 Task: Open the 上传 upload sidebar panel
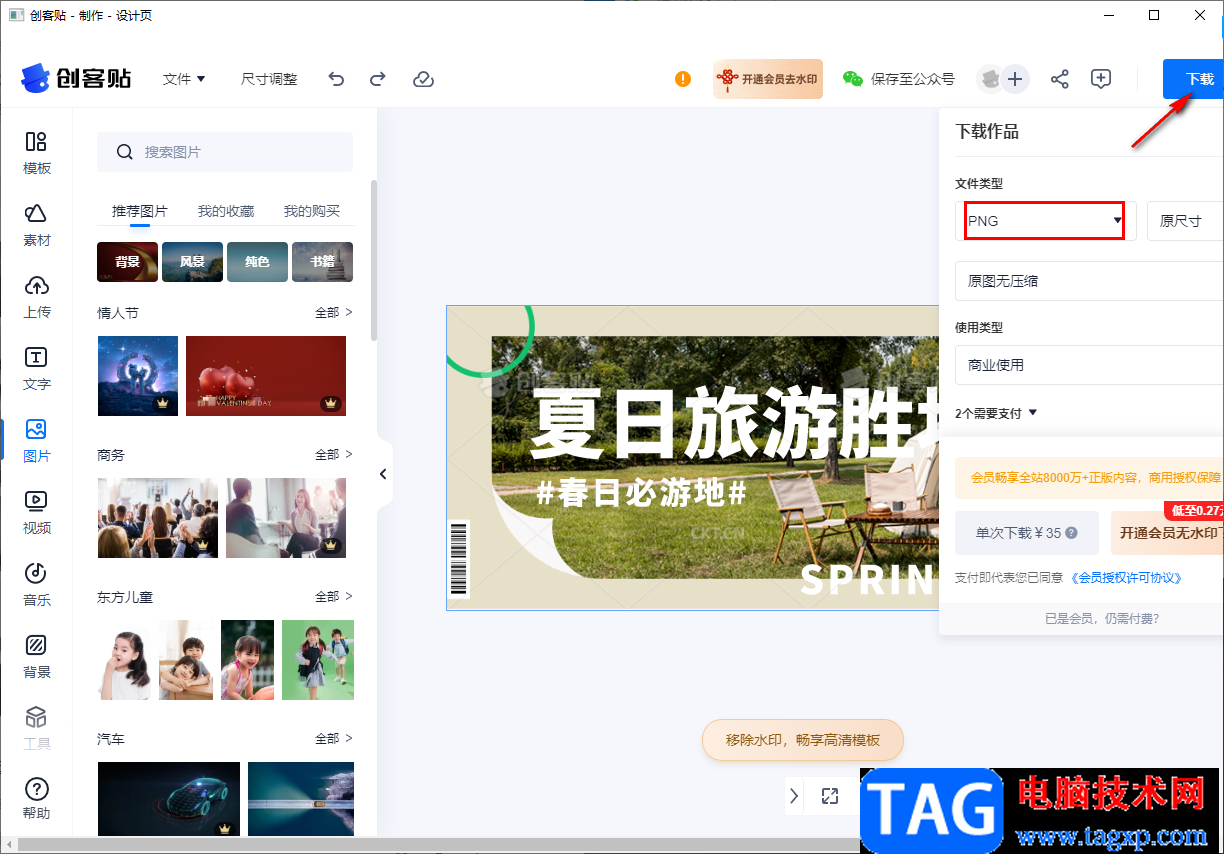click(x=37, y=297)
